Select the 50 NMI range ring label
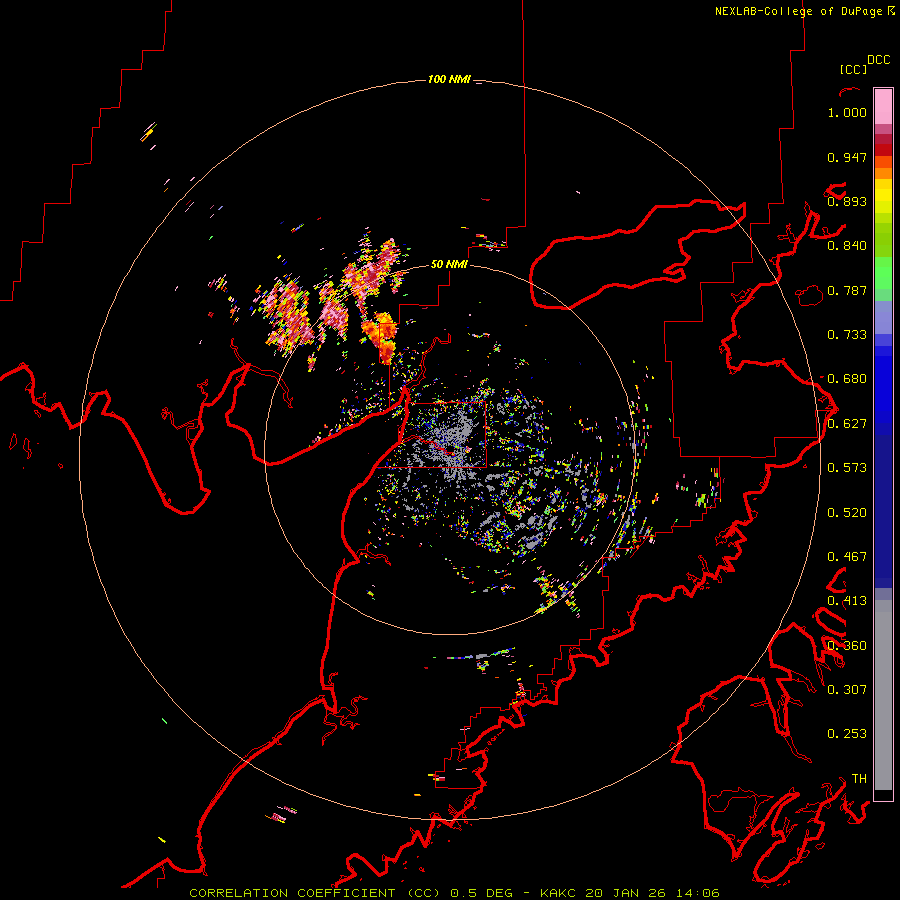The image size is (900, 900). [x=449, y=264]
